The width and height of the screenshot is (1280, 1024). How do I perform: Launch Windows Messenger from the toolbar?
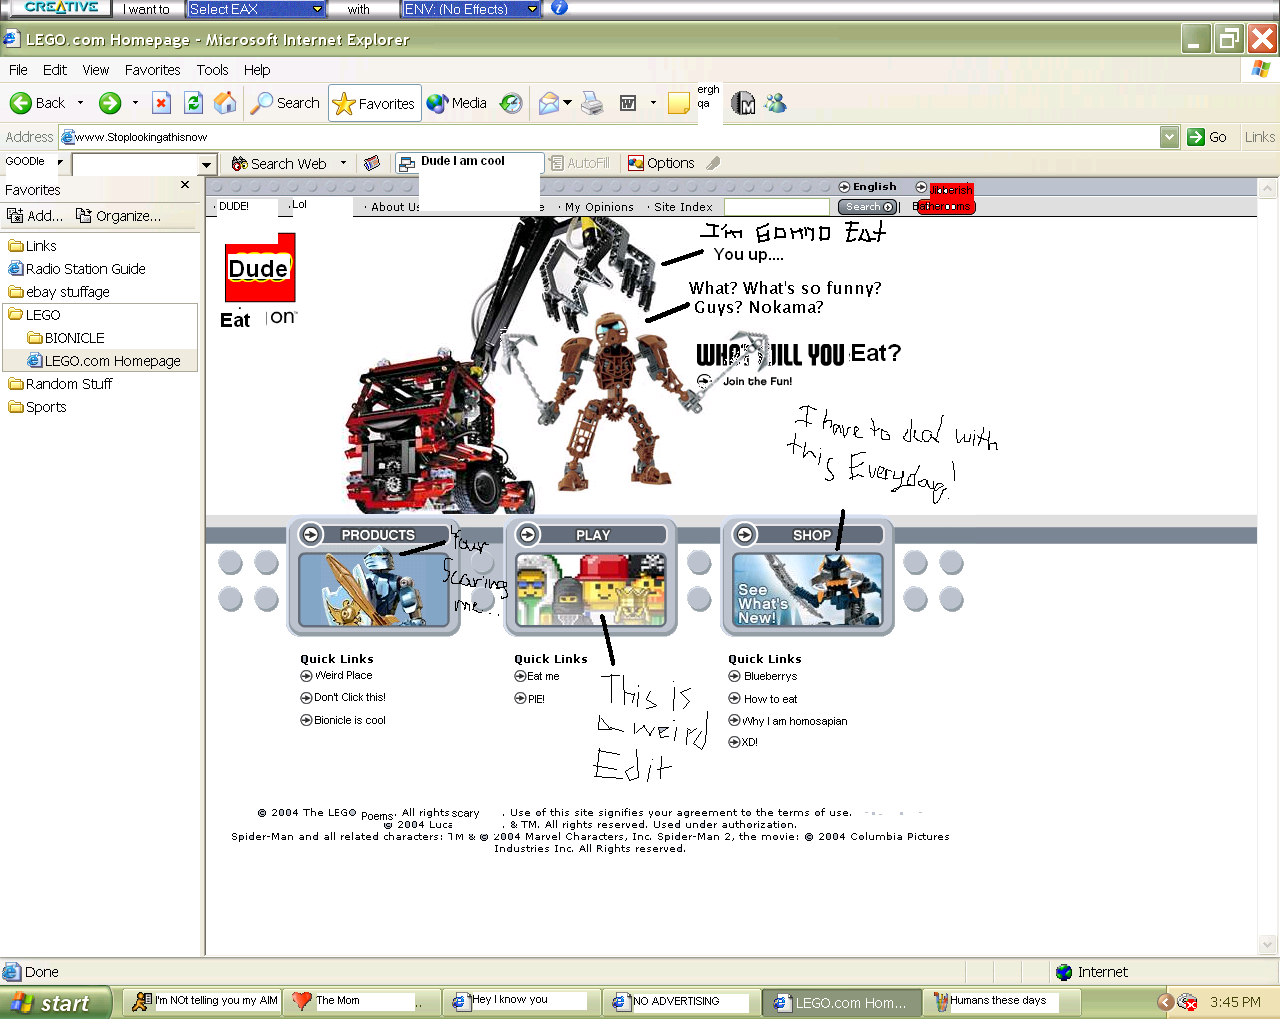pos(775,103)
